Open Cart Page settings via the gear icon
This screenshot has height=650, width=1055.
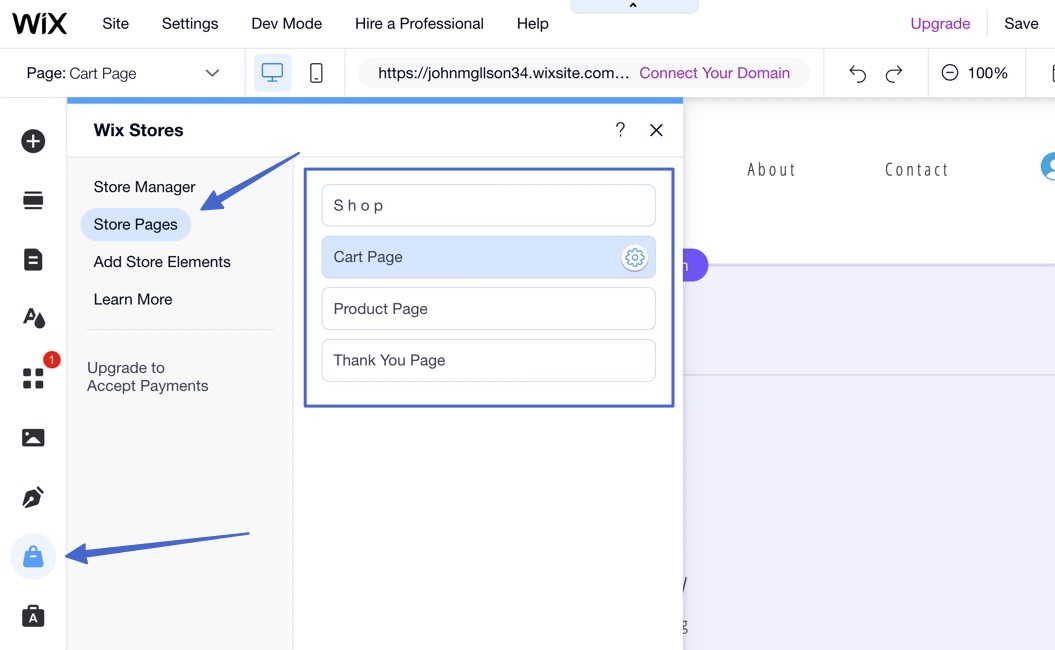pos(634,257)
